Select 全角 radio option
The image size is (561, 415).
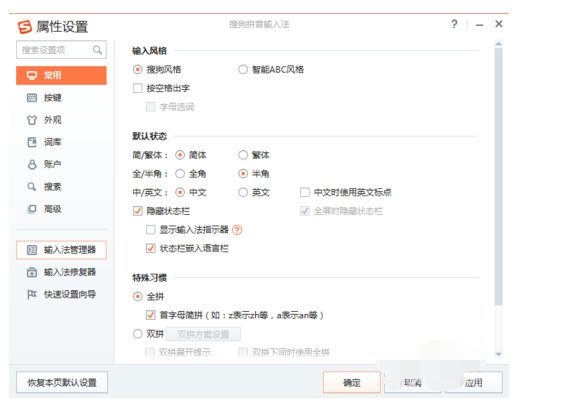click(x=180, y=174)
